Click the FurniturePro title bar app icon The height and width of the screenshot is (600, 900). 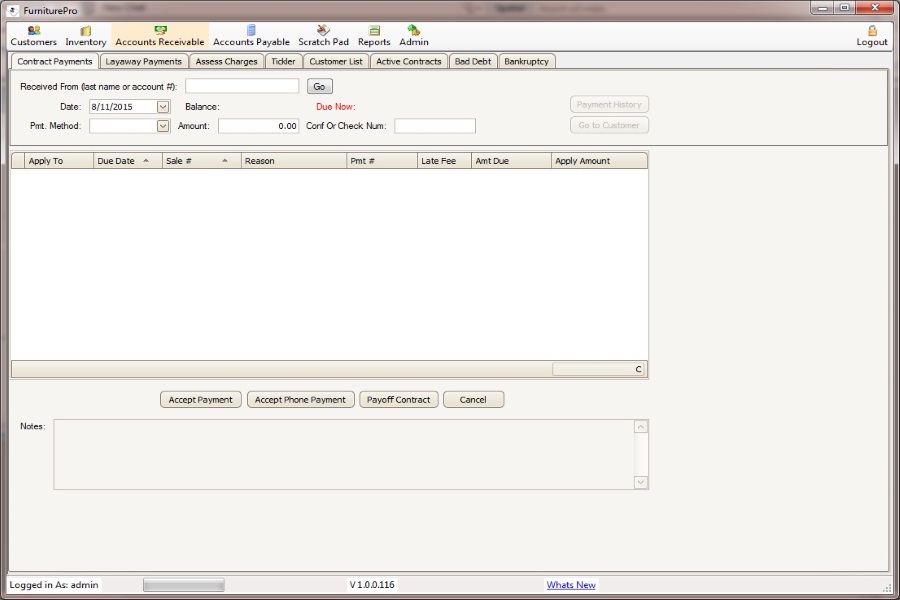point(13,10)
